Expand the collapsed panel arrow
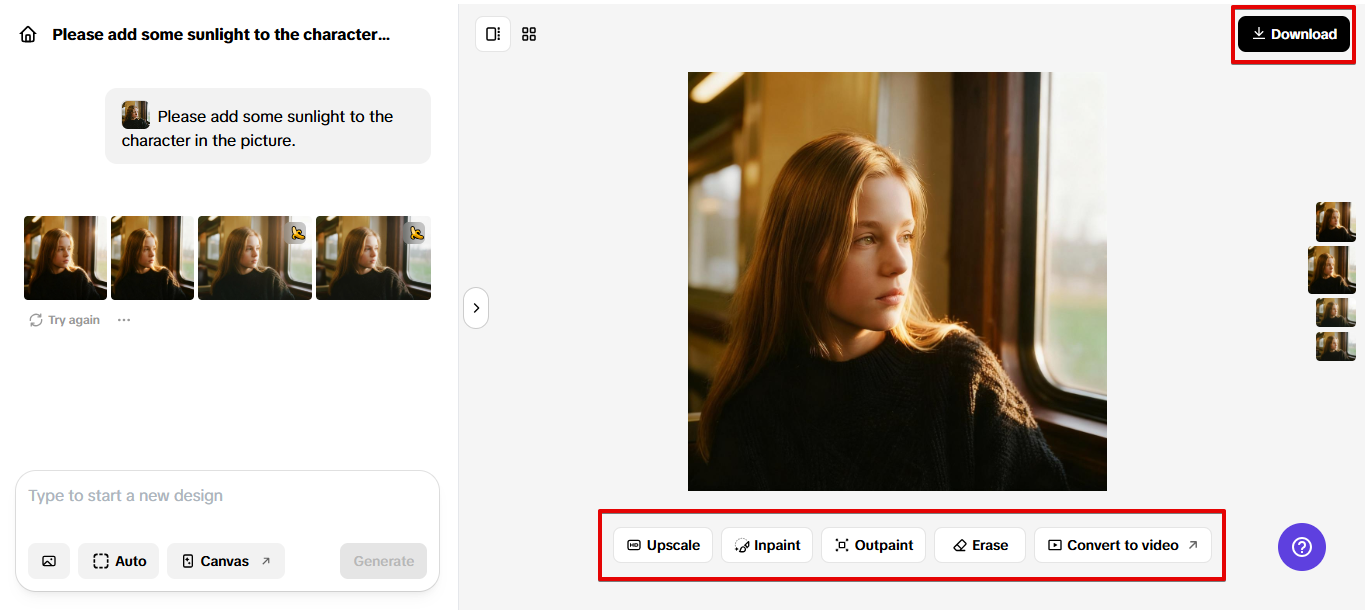 (476, 308)
